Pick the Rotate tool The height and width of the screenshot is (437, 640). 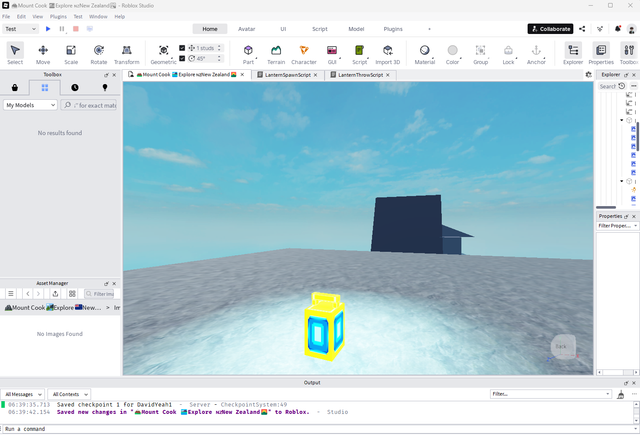point(99,53)
